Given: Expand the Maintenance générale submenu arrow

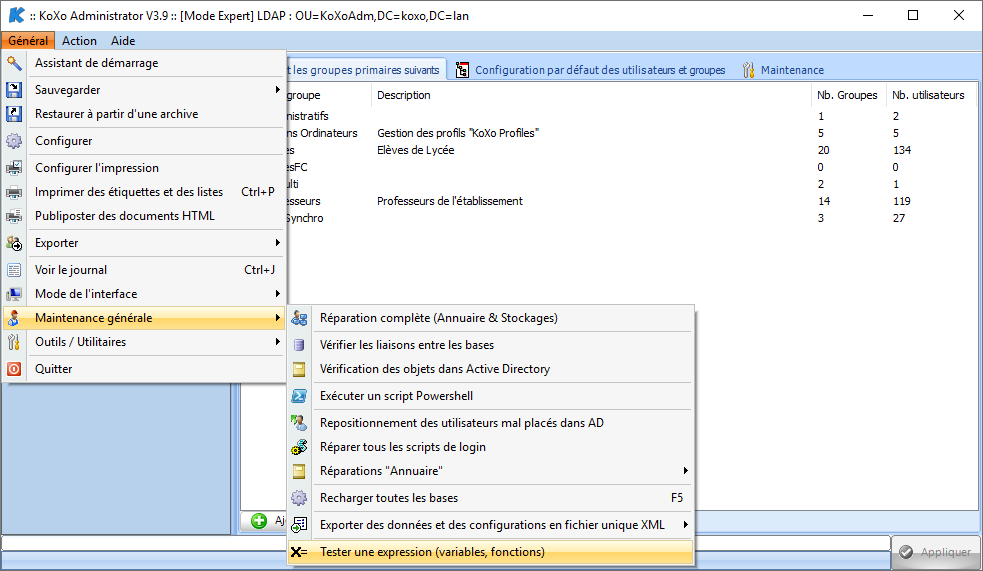Looking at the screenshot, I should point(277,318).
